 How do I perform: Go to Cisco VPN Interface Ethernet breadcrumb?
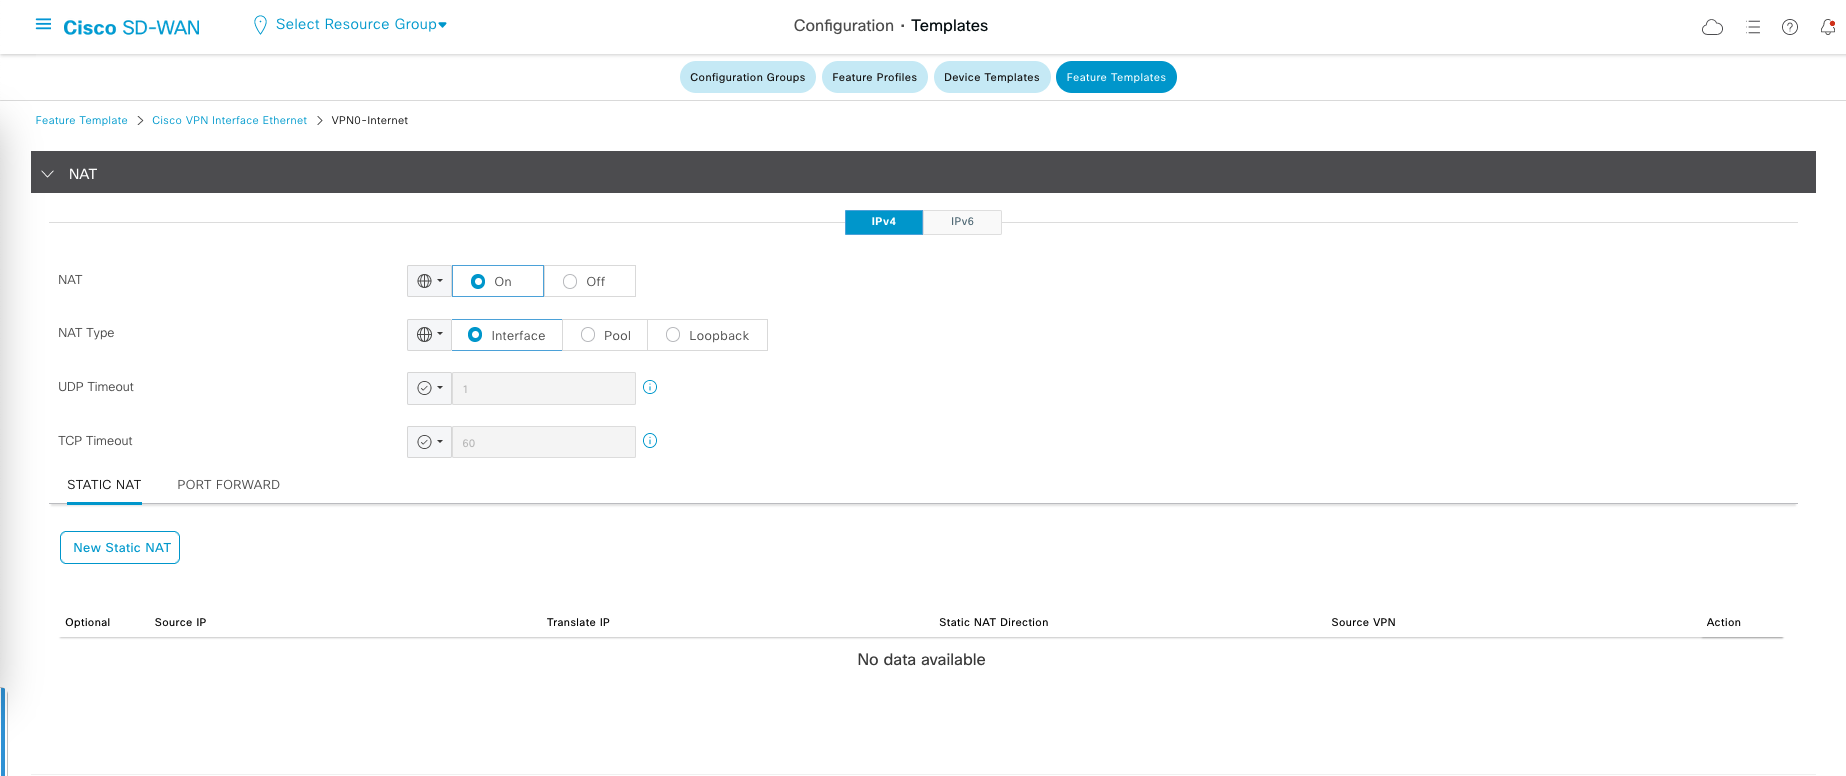point(229,121)
